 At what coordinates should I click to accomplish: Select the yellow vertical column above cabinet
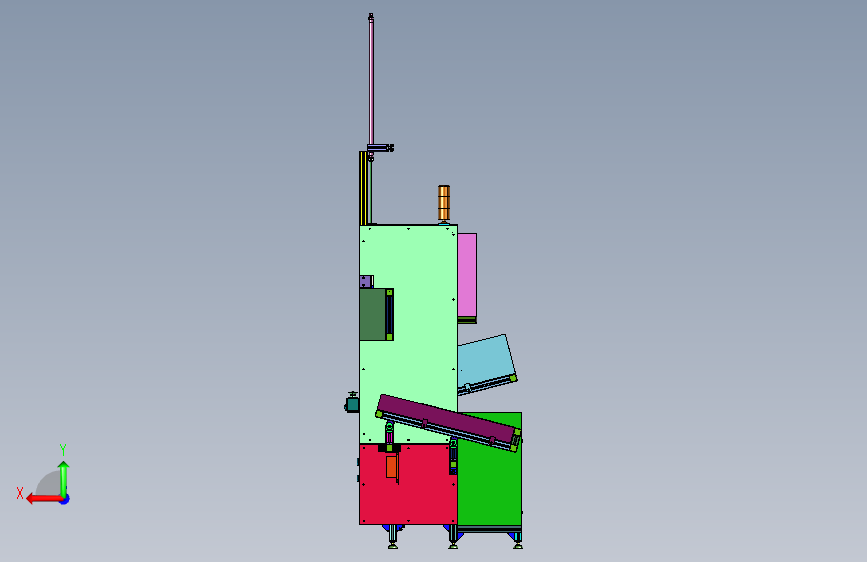(363, 188)
